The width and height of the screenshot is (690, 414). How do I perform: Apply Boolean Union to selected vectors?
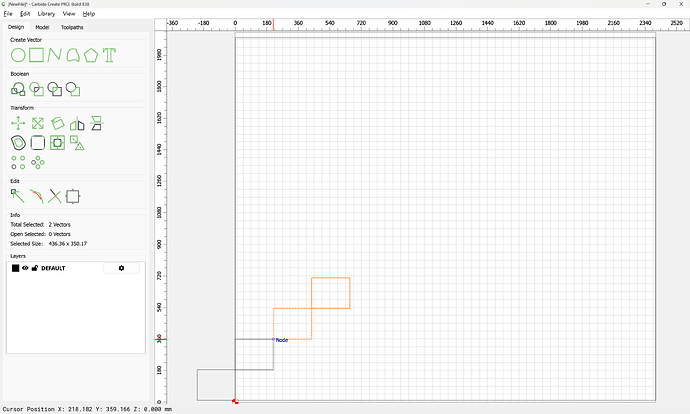(18, 89)
